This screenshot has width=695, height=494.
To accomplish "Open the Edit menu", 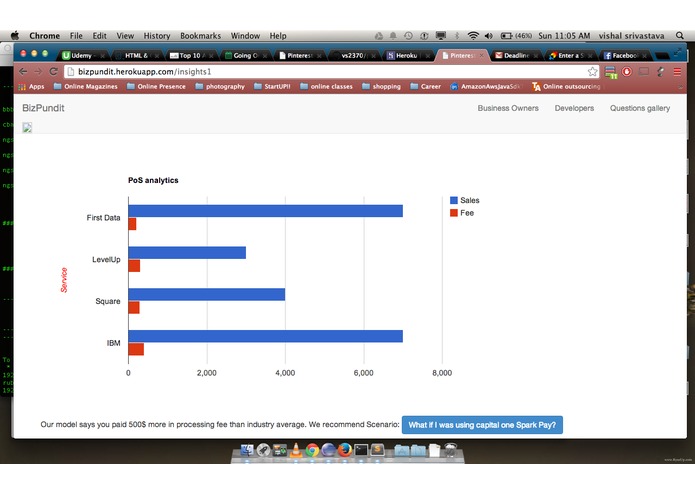I will 99,35.
